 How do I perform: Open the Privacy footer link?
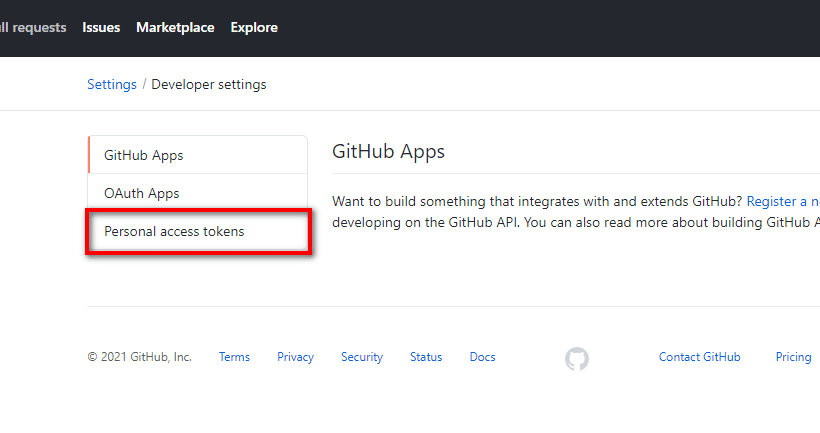coord(295,357)
